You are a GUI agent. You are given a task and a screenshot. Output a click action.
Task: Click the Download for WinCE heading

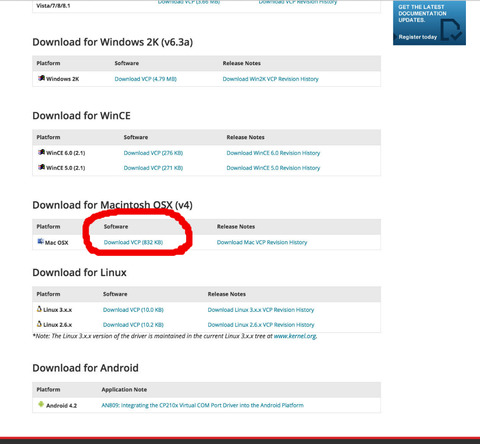click(x=82, y=116)
